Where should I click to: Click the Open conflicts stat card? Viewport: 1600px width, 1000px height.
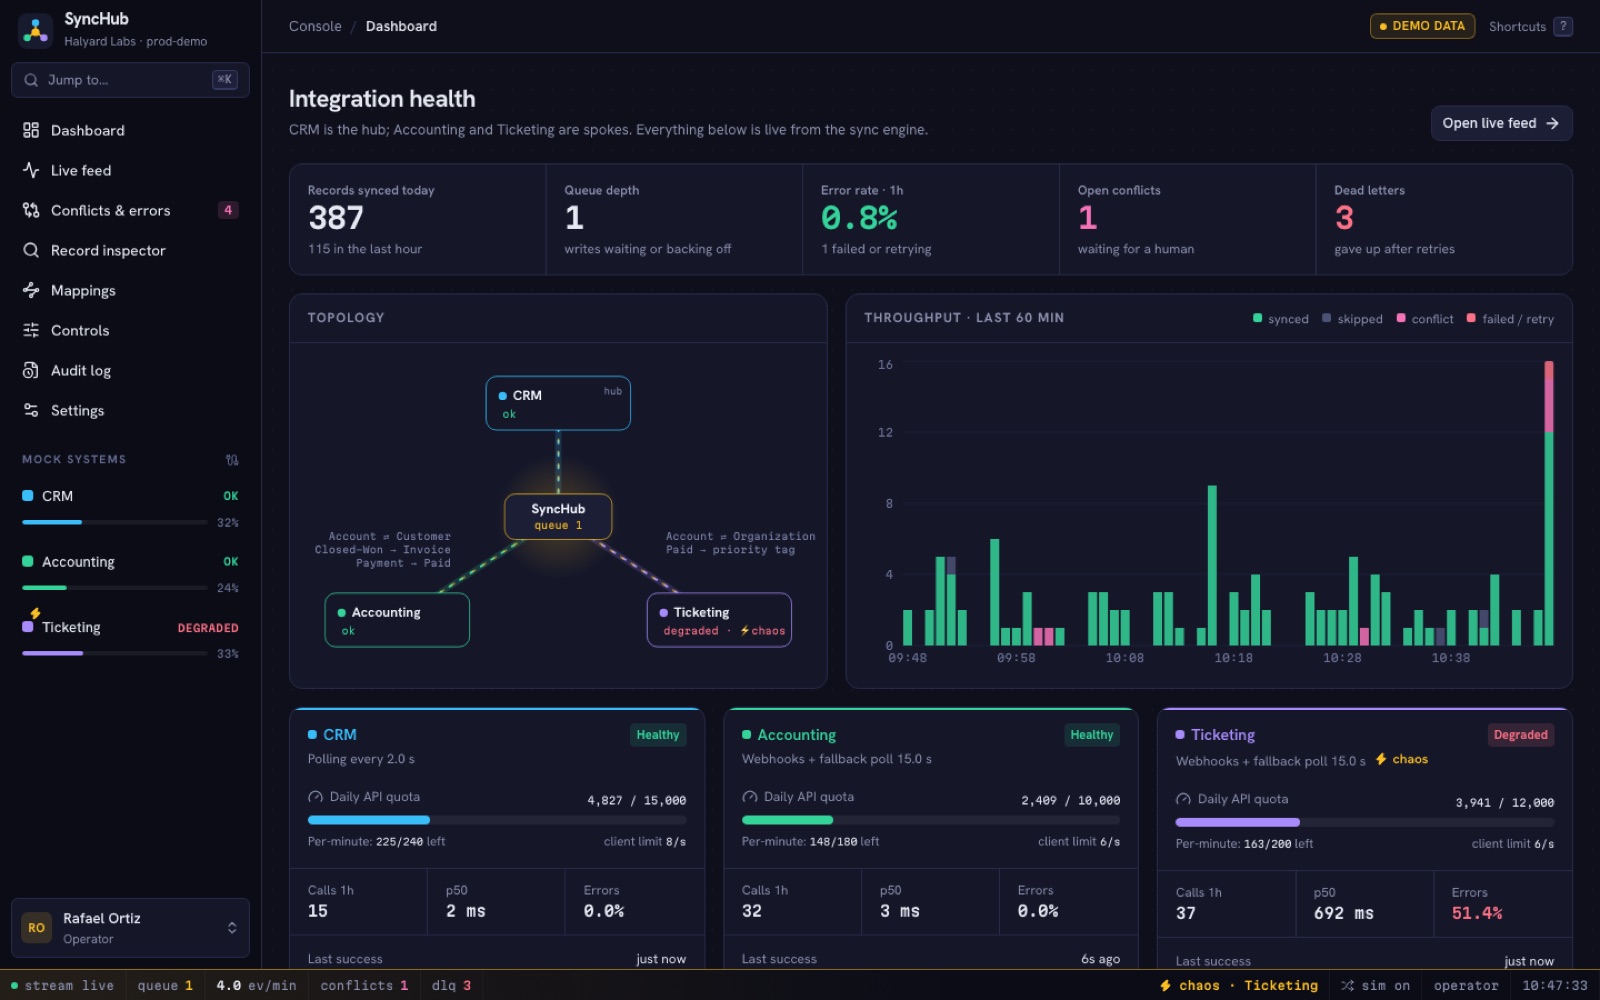(1187, 220)
